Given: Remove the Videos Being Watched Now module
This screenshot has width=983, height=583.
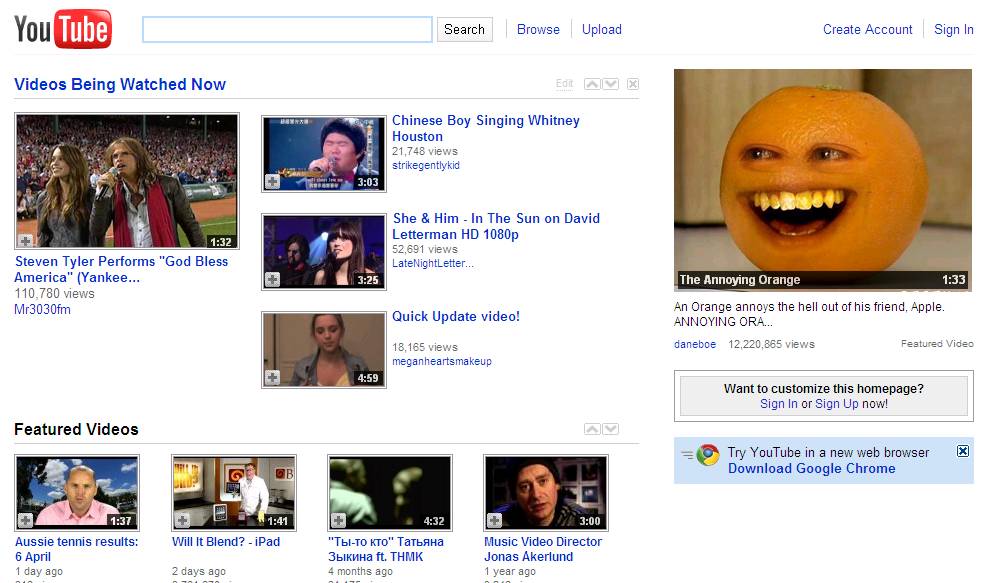Looking at the screenshot, I should 632,84.
